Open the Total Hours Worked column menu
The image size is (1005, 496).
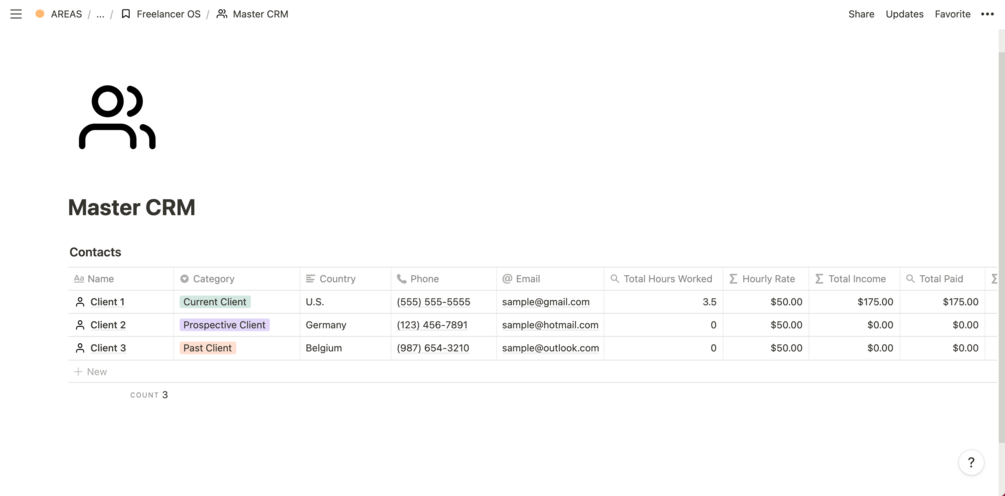click(x=667, y=279)
